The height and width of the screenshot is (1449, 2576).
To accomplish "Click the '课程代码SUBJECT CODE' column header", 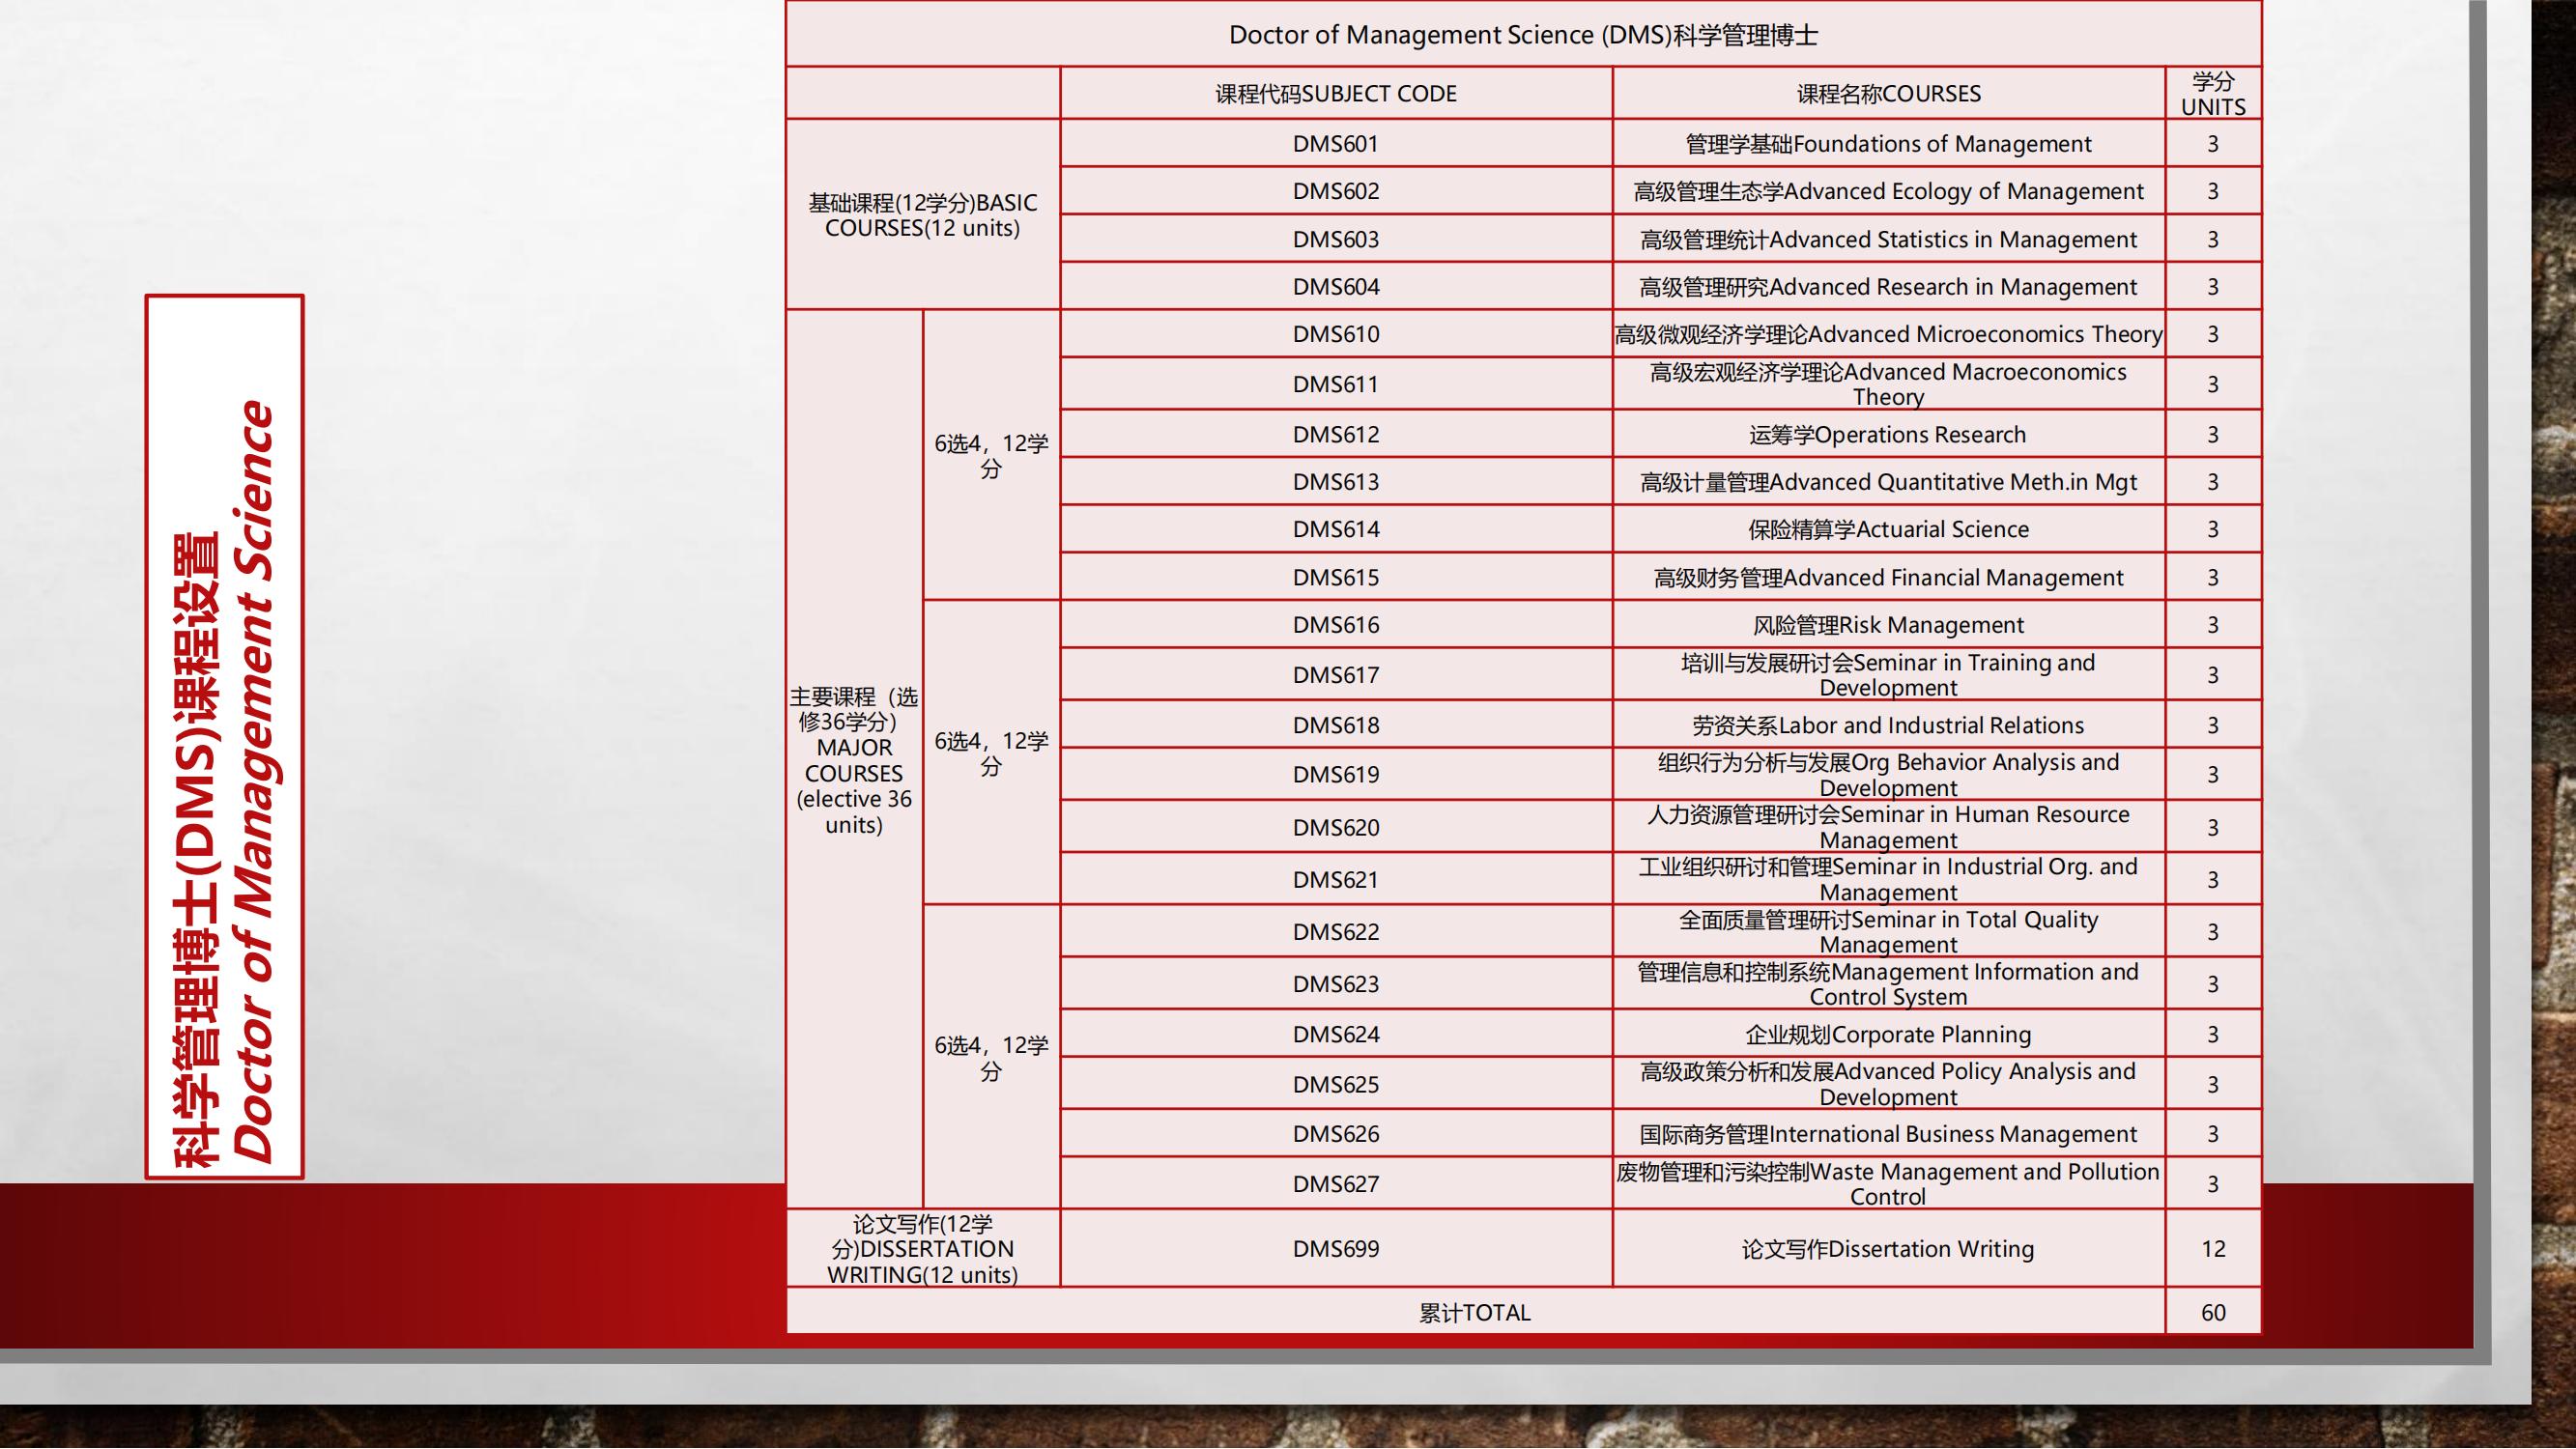I will pos(1336,93).
